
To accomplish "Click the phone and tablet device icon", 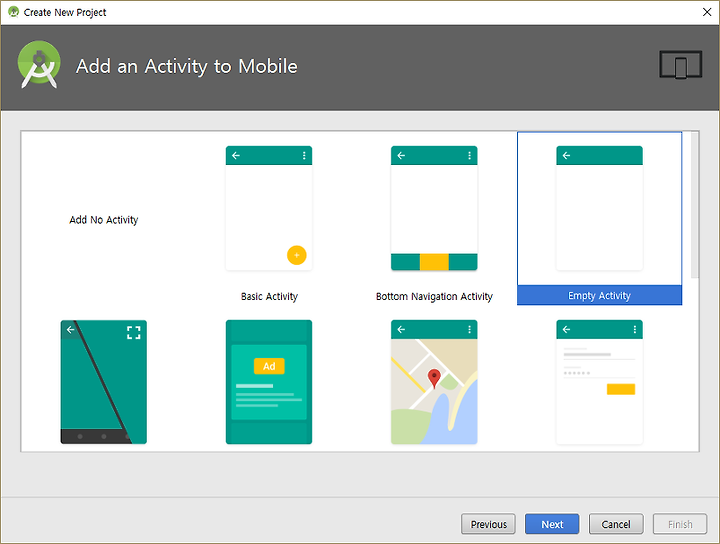I will (681, 65).
